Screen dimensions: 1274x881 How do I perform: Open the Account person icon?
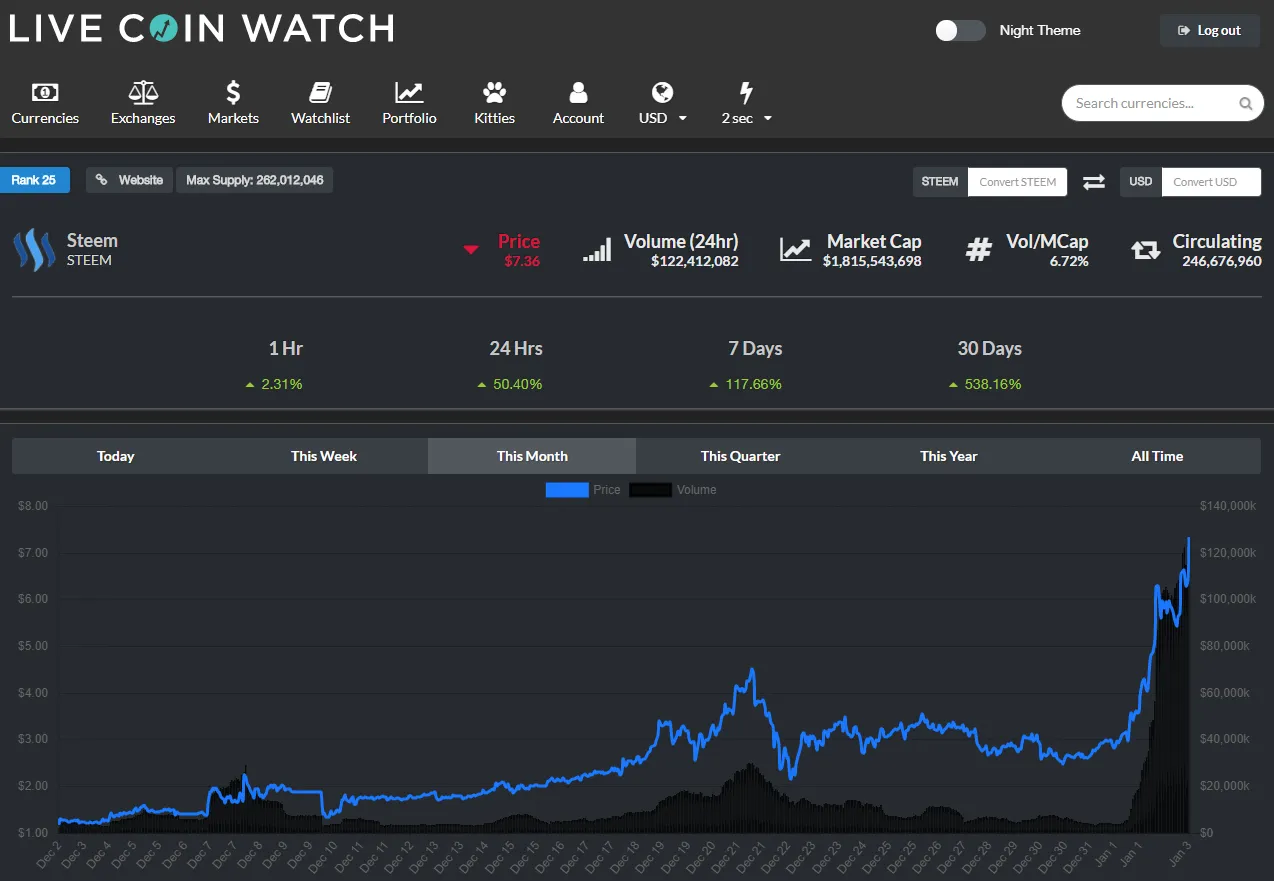(x=578, y=93)
